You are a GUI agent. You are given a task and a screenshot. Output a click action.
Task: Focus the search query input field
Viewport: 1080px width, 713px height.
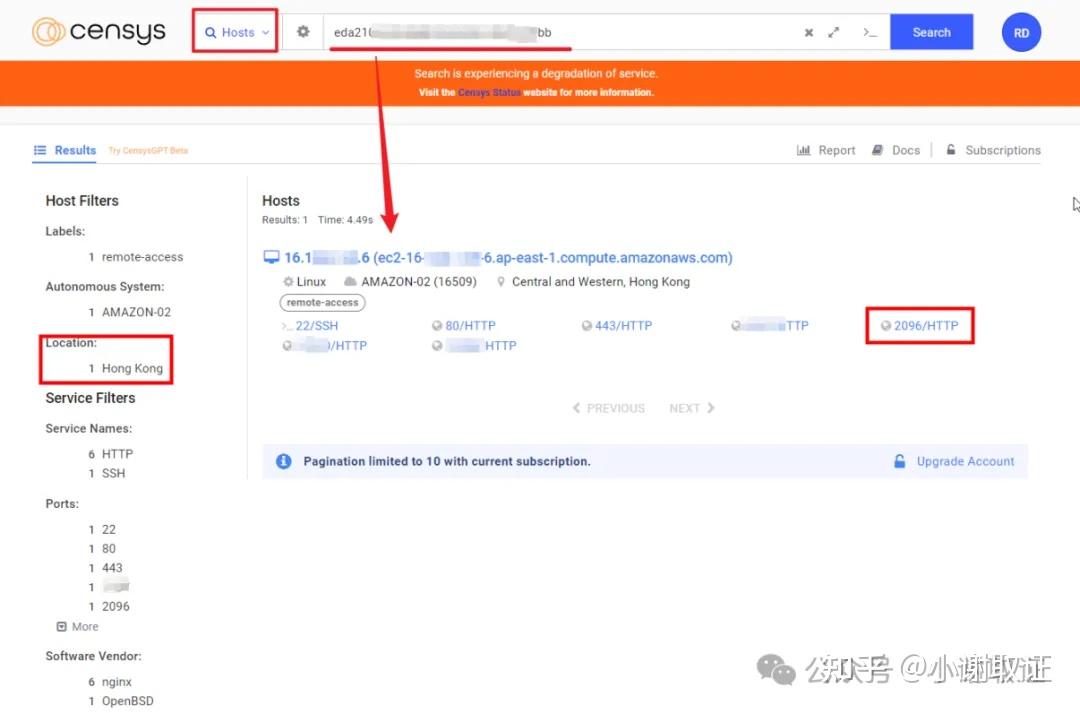[x=561, y=32]
